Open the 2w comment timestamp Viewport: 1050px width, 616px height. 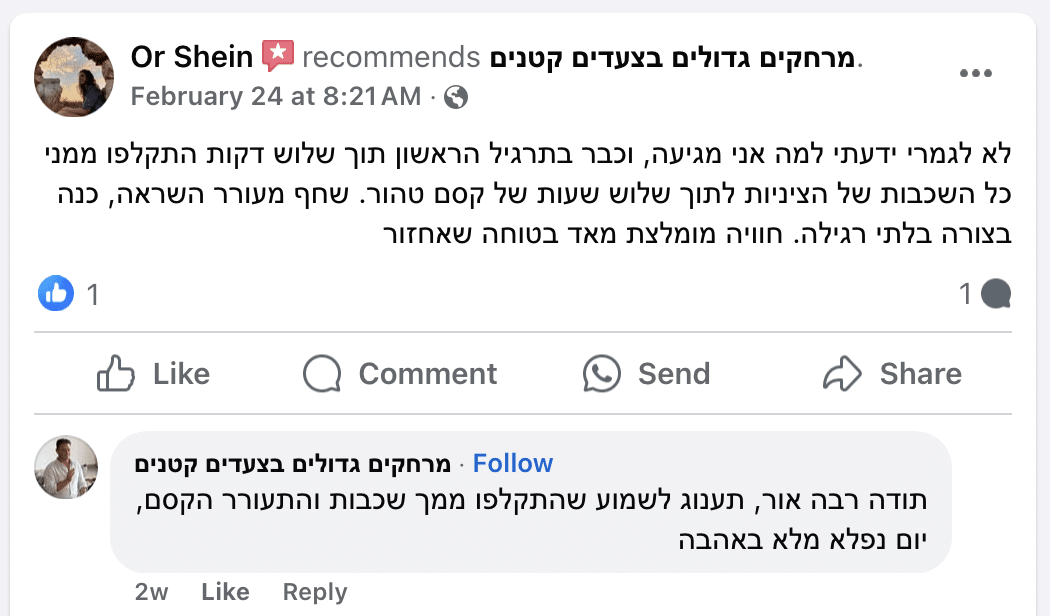coord(151,592)
